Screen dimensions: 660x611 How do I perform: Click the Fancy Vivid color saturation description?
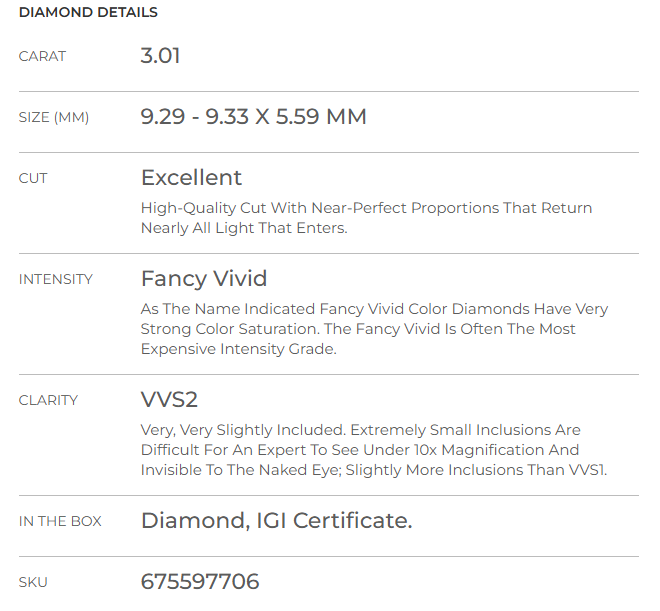(374, 329)
